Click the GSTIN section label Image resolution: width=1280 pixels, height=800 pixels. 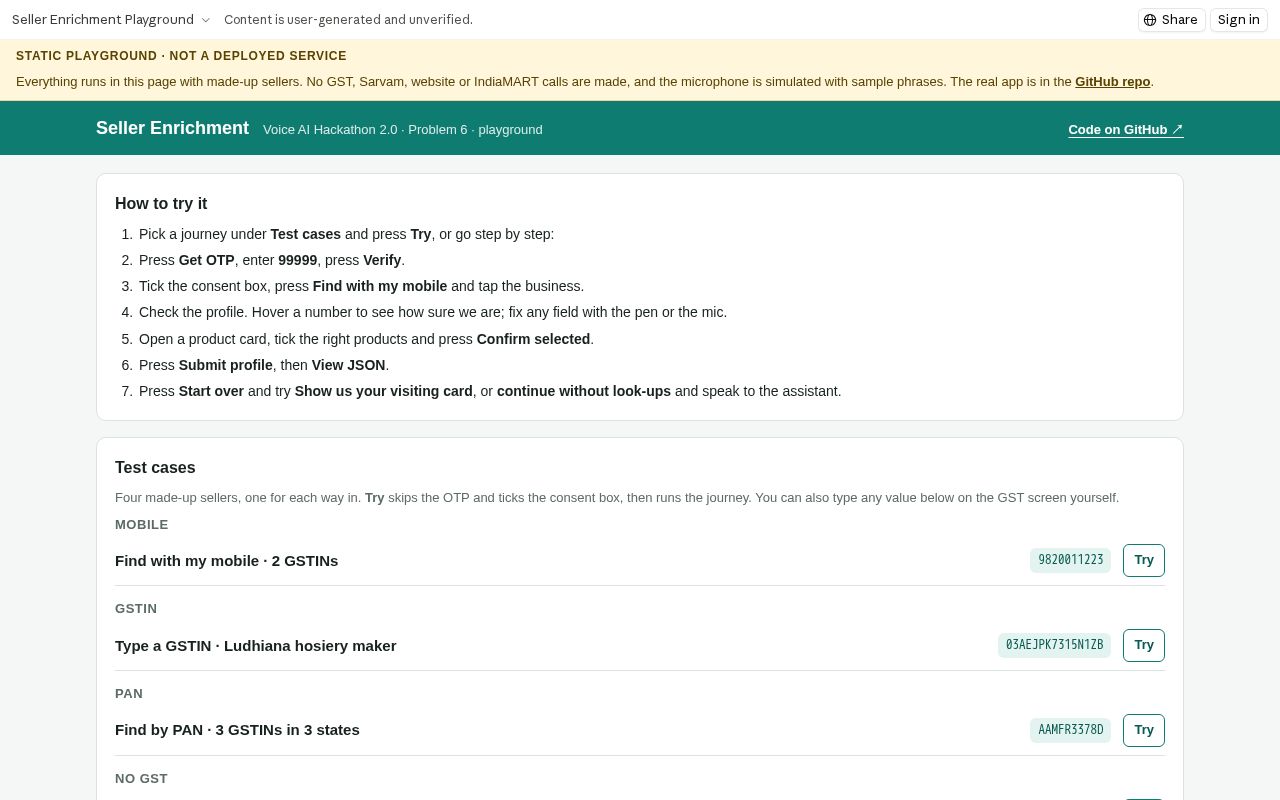pyautogui.click(x=136, y=608)
